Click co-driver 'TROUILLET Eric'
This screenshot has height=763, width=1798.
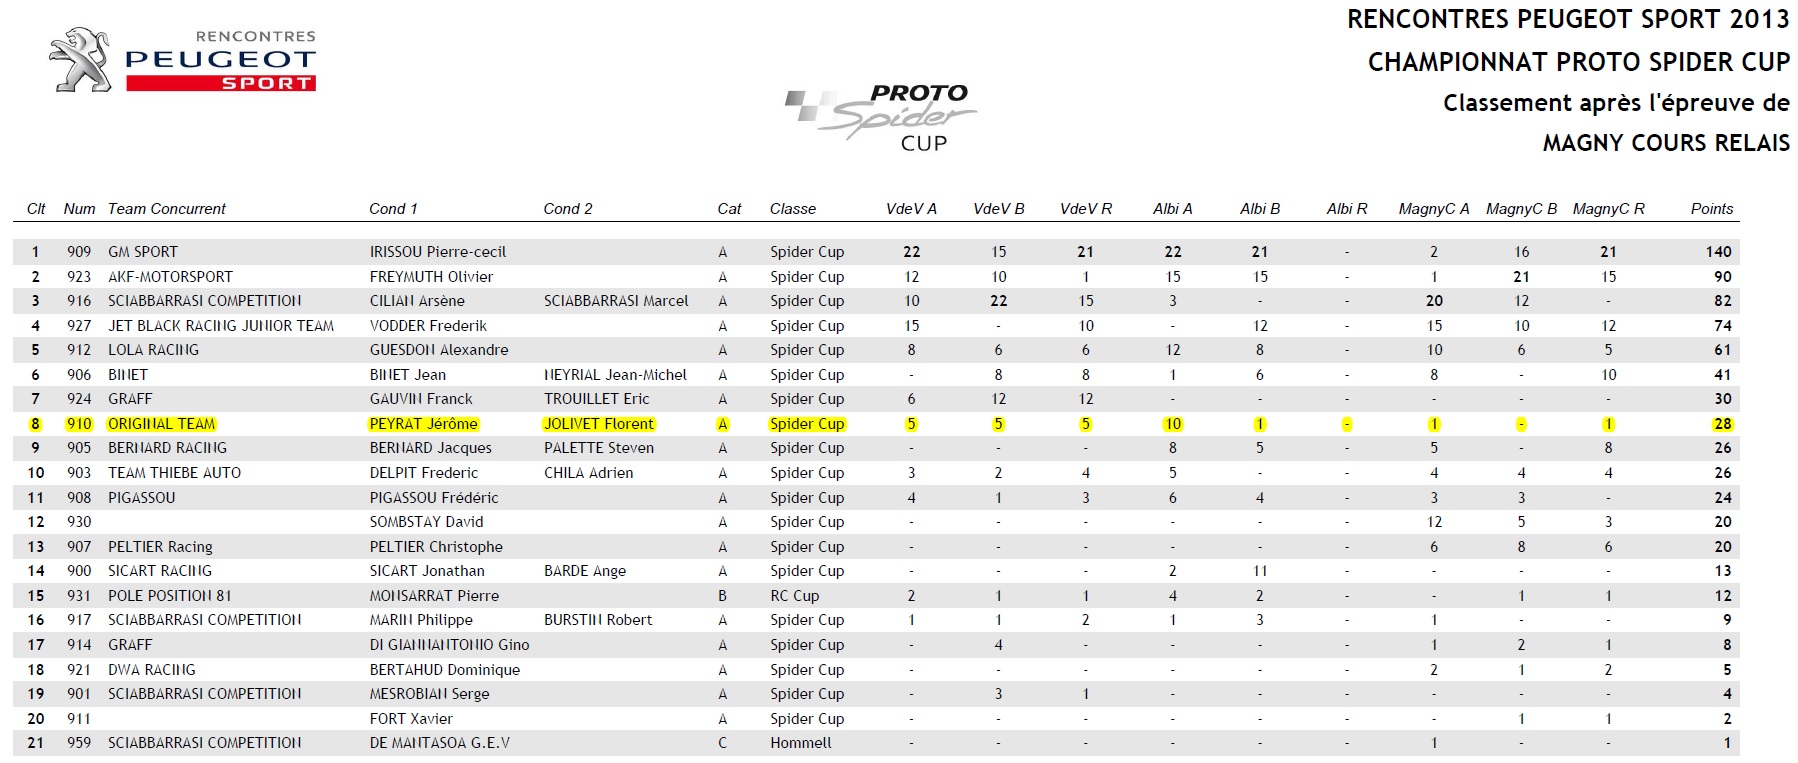click(x=596, y=399)
